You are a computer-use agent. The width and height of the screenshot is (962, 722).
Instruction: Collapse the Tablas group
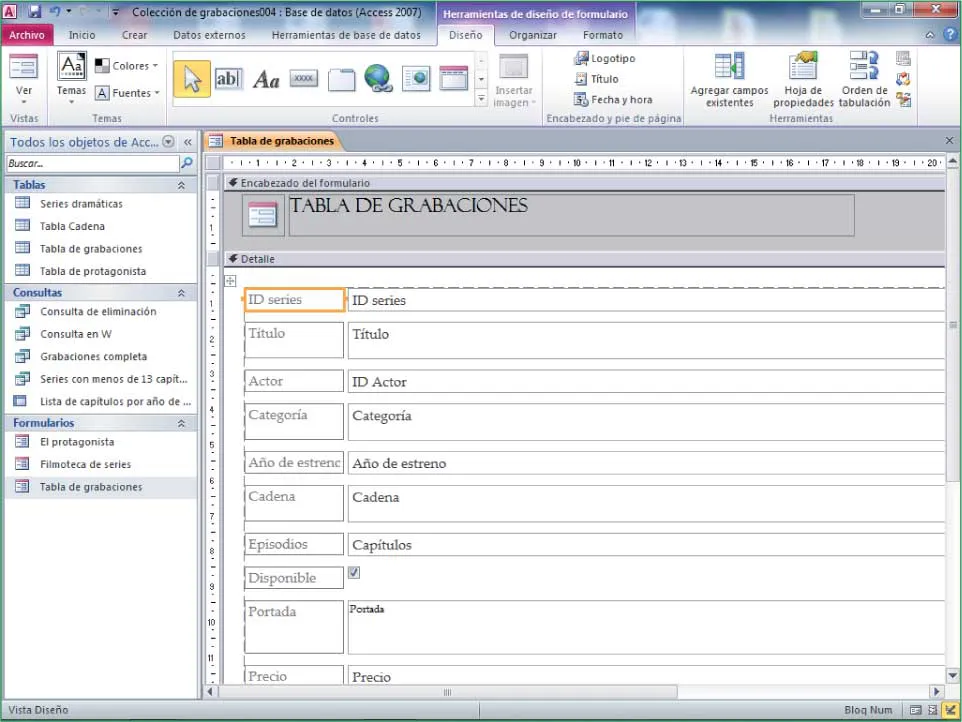181,185
